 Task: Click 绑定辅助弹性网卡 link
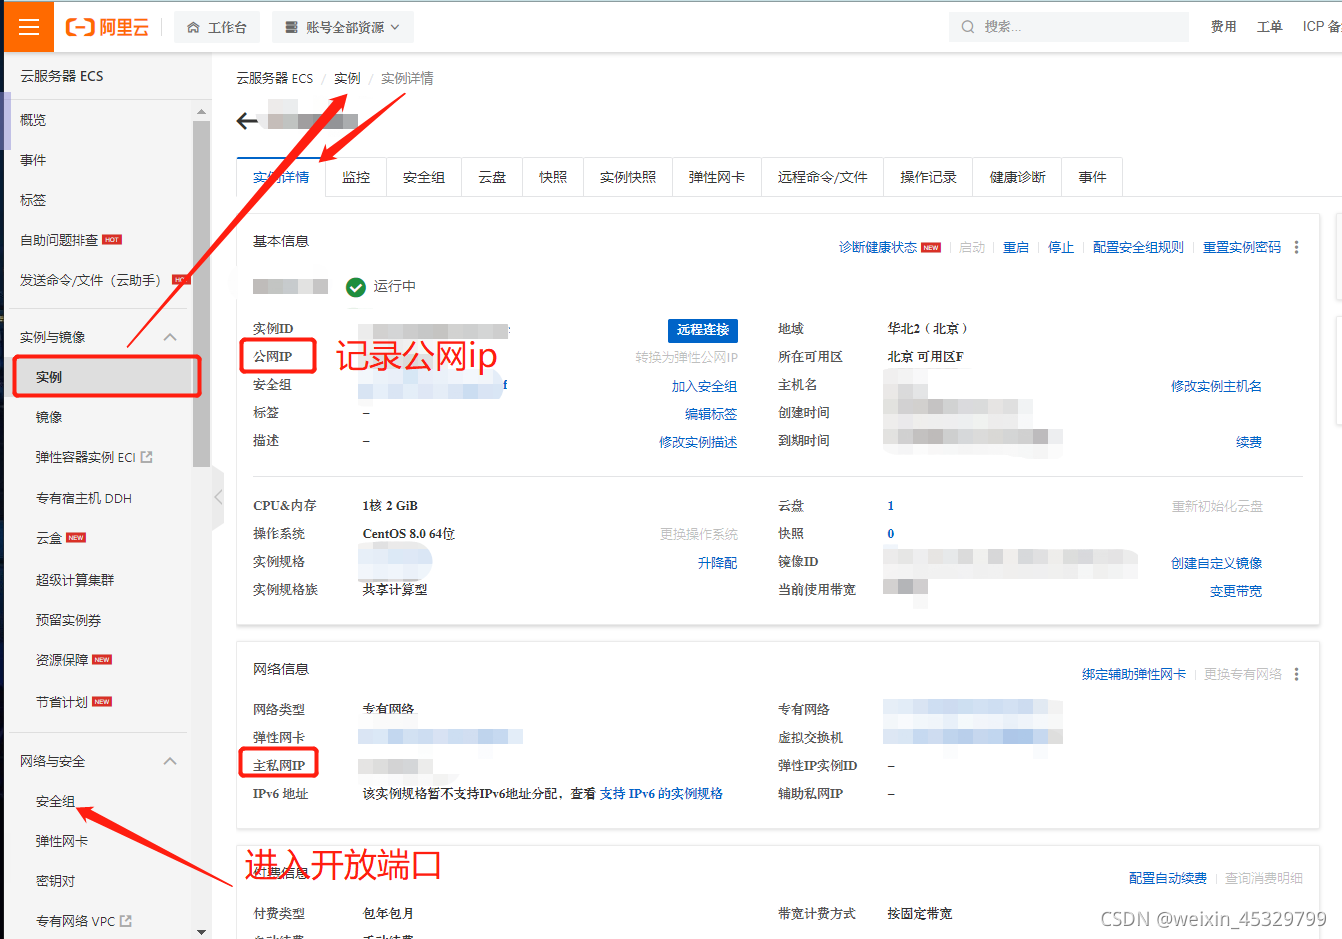pyautogui.click(x=1134, y=674)
